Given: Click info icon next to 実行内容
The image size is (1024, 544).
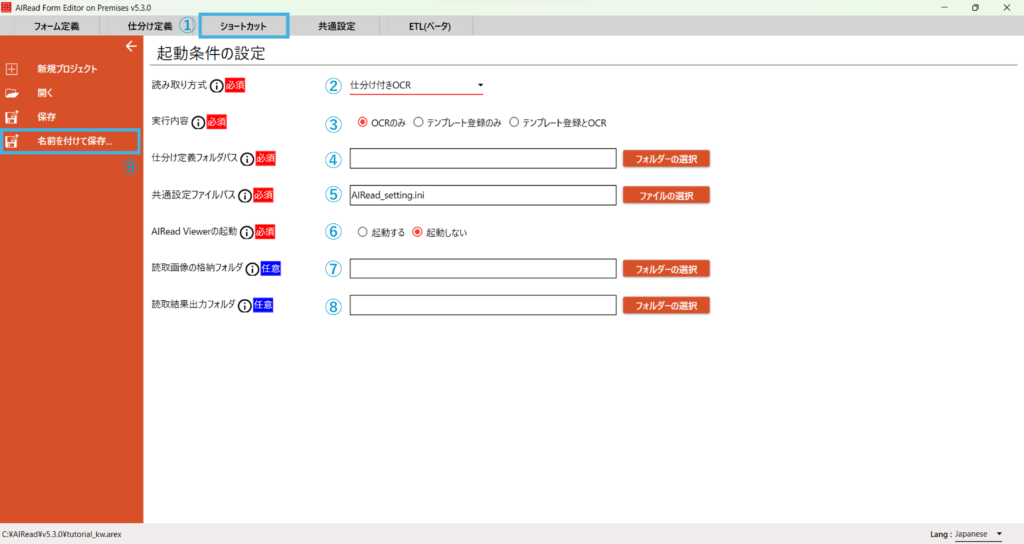Looking at the screenshot, I should point(198,122).
